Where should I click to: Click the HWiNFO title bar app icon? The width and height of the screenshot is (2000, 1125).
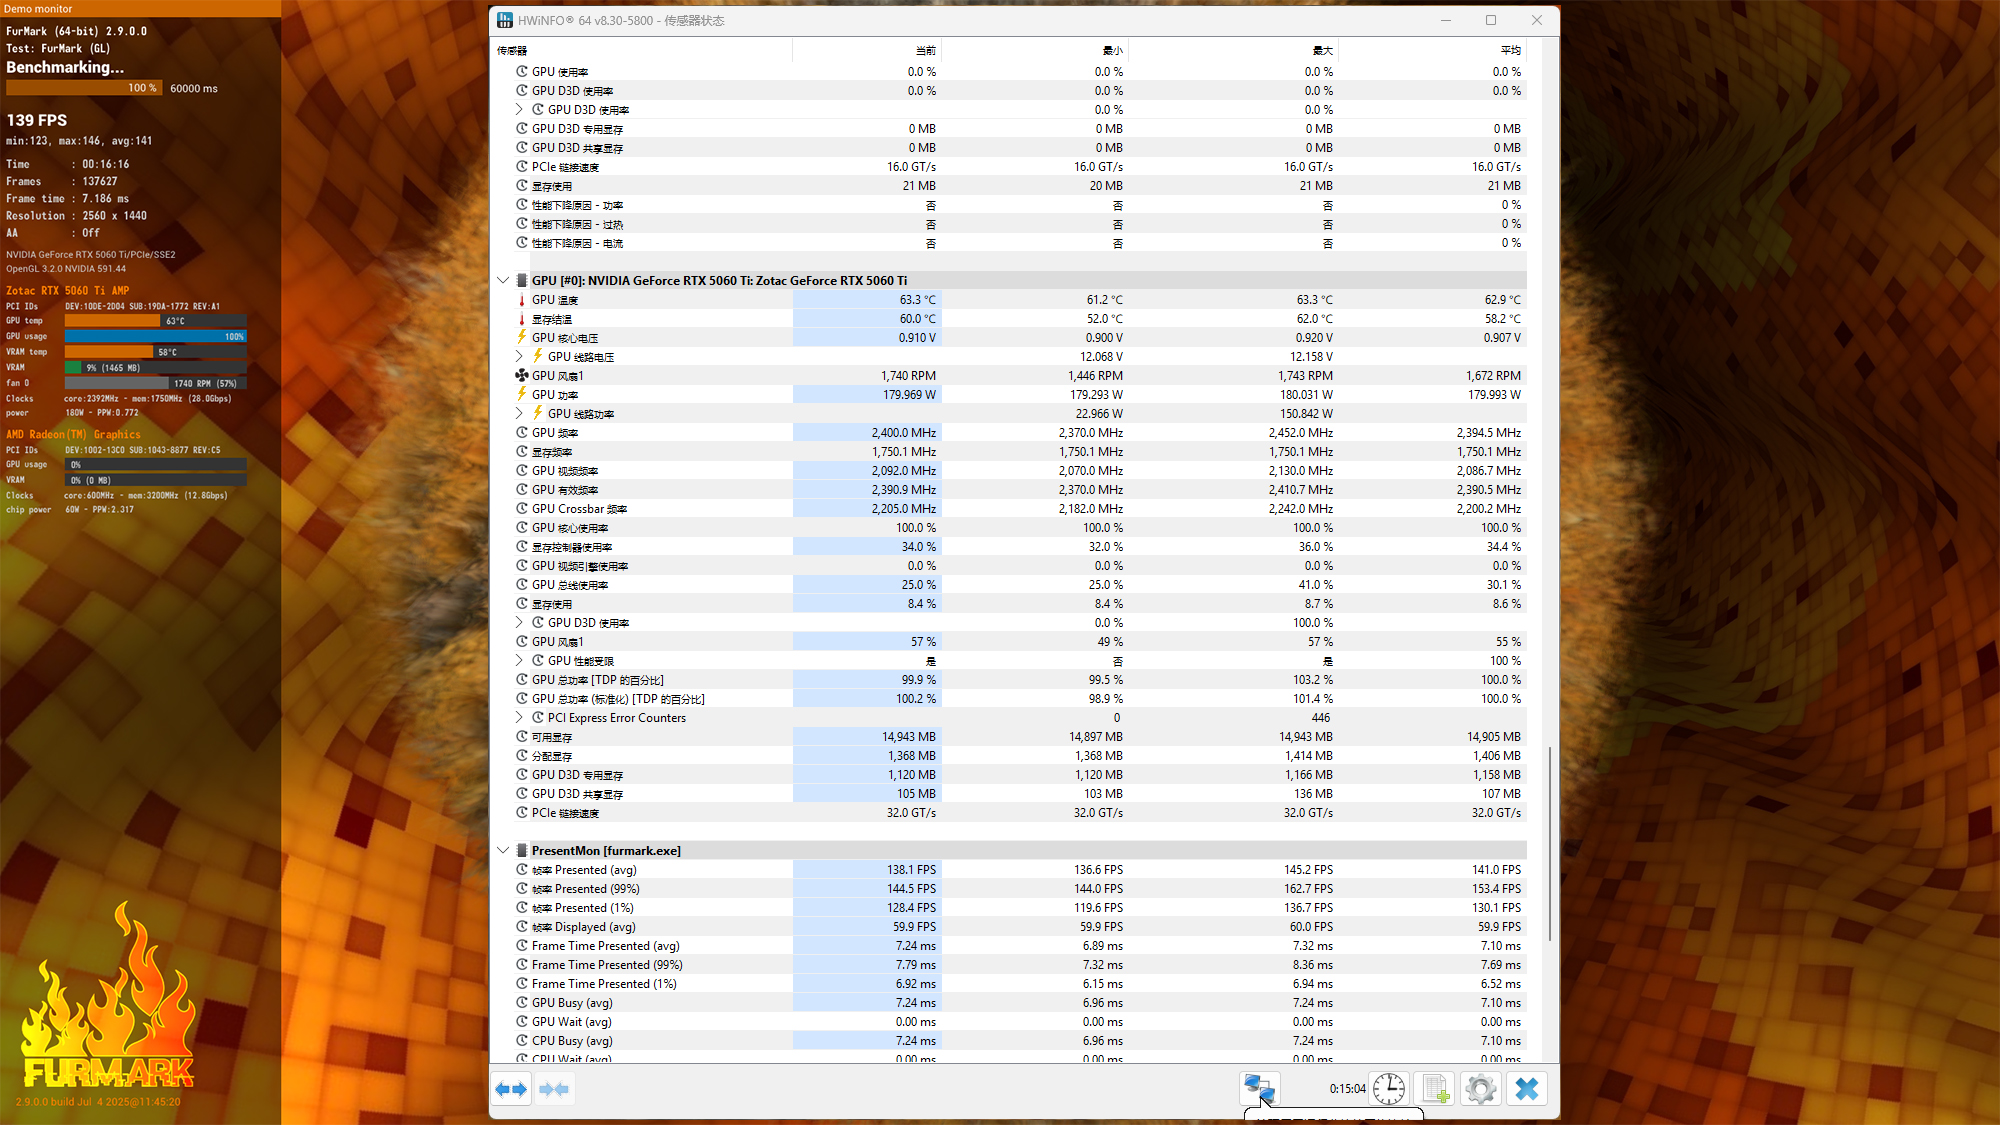[505, 20]
